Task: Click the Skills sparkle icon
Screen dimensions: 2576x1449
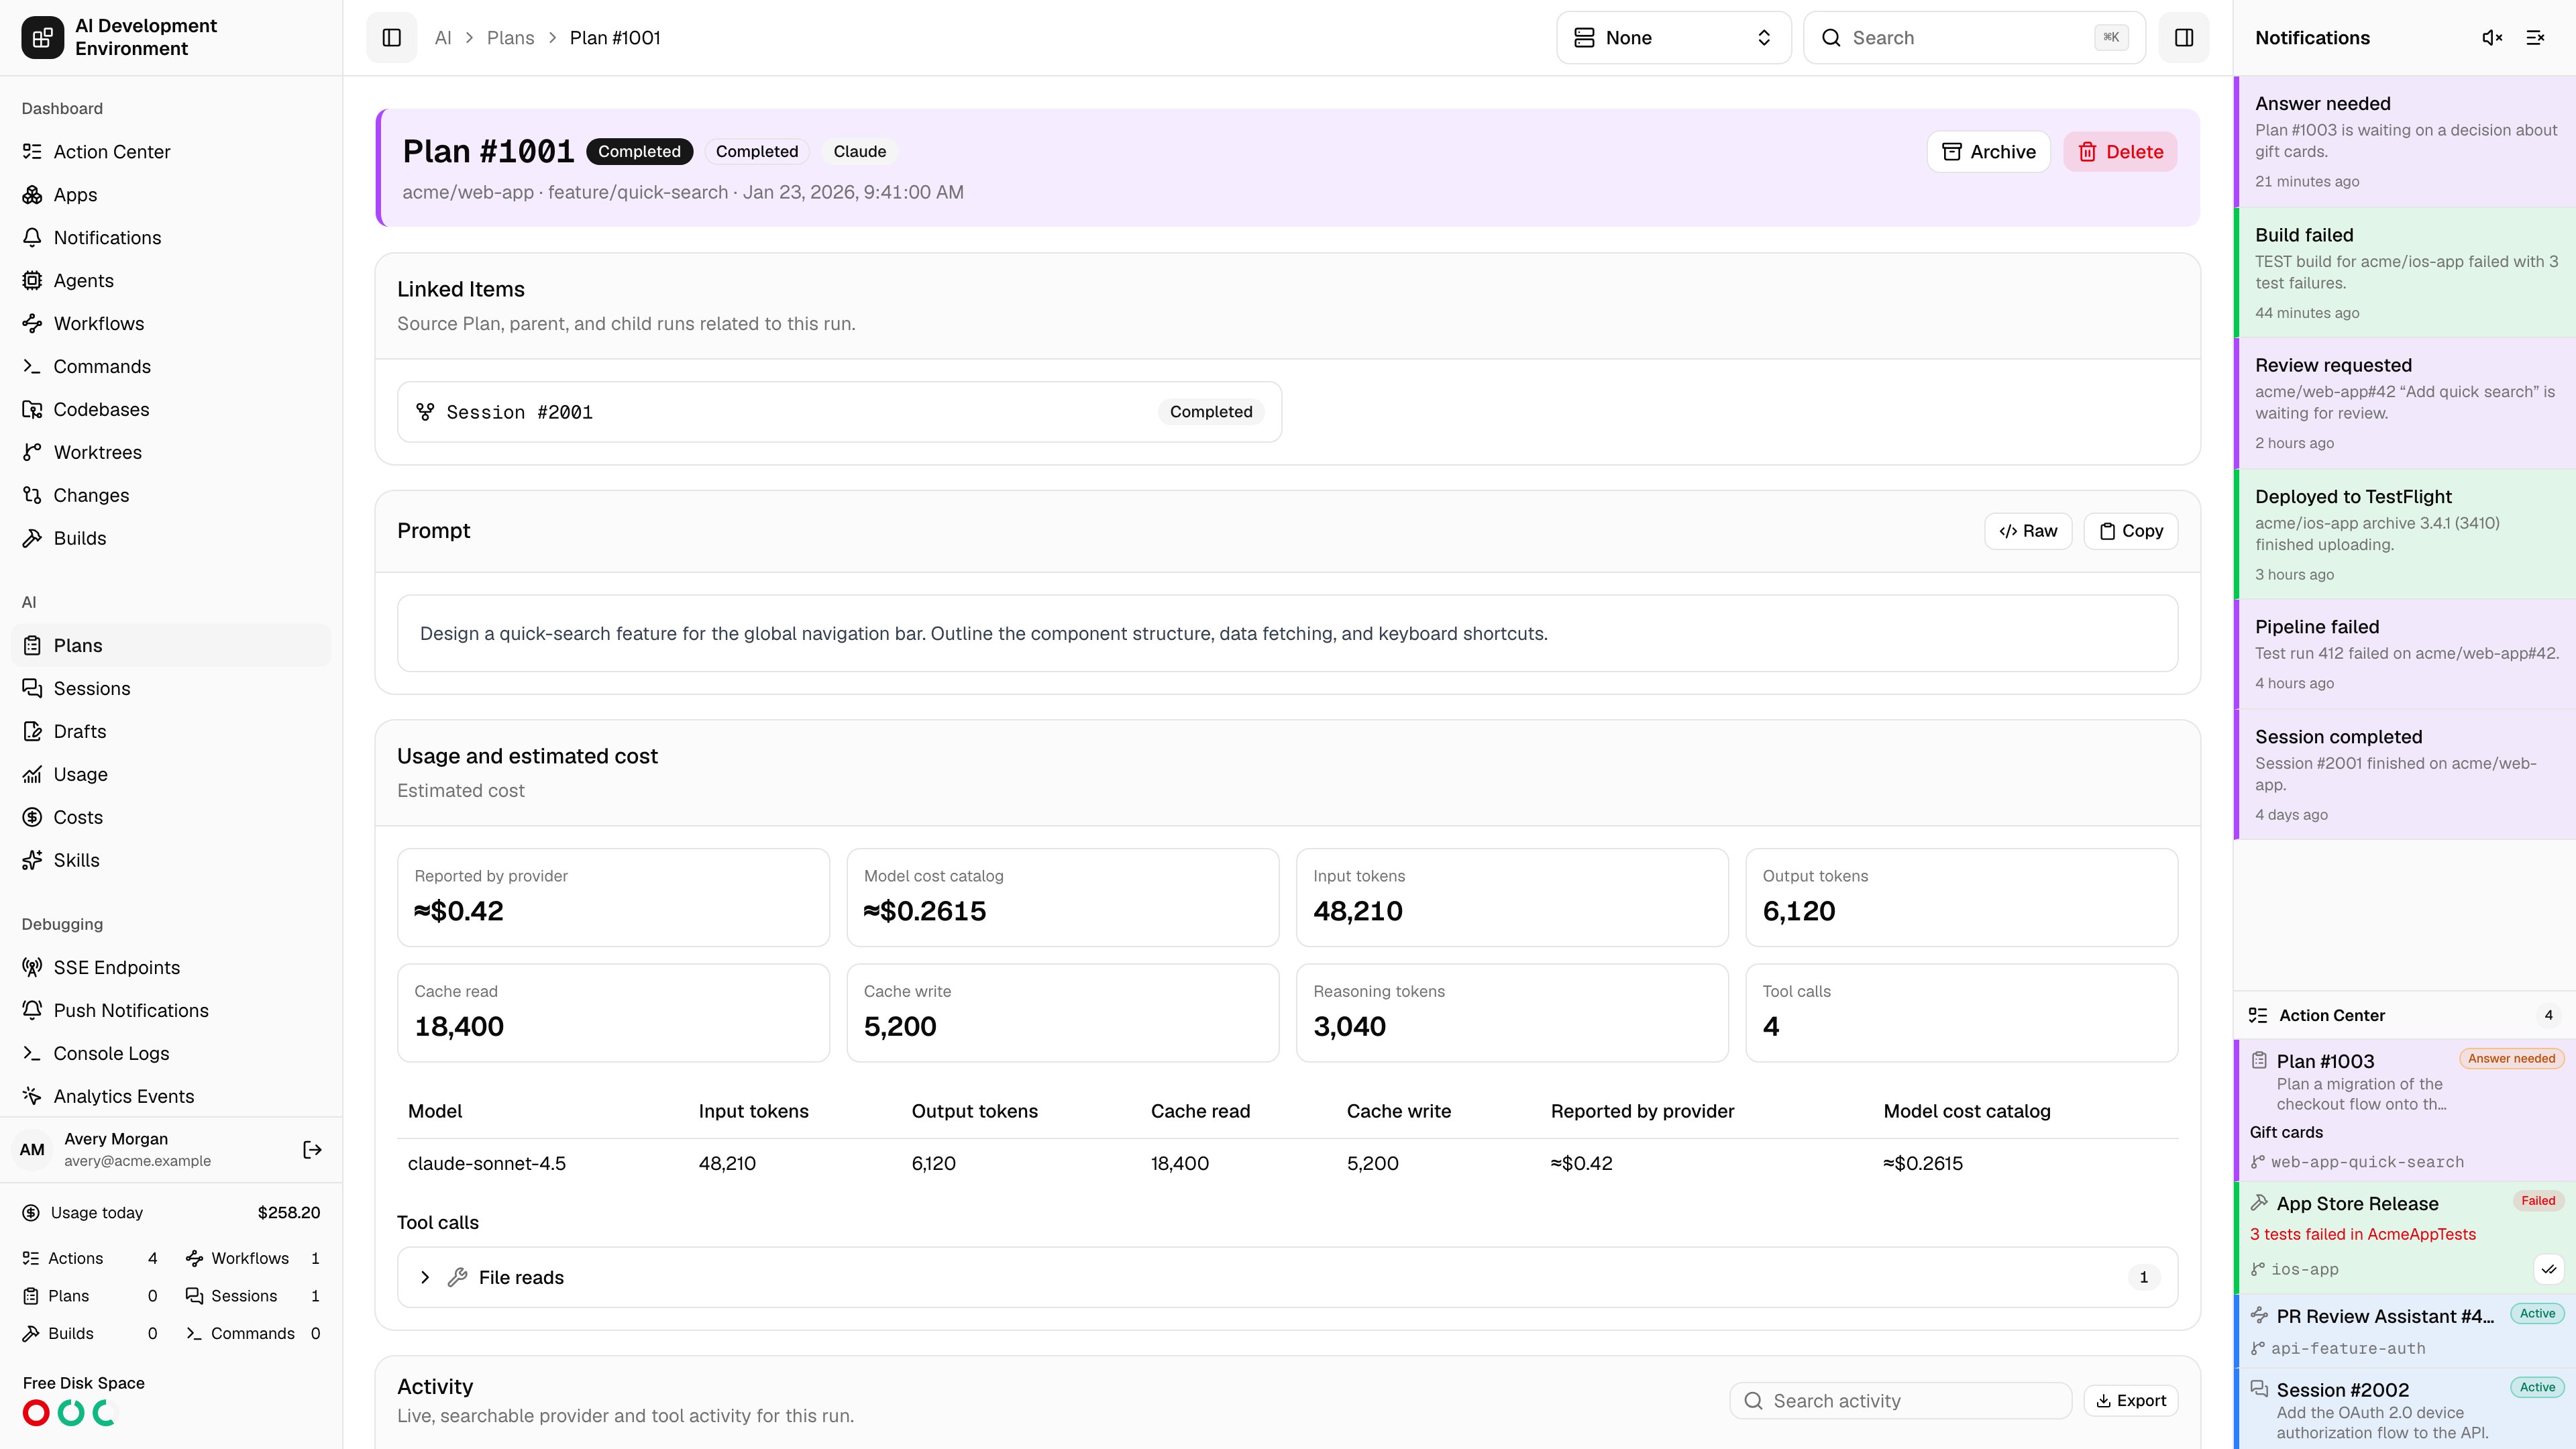Action: pos(32,861)
